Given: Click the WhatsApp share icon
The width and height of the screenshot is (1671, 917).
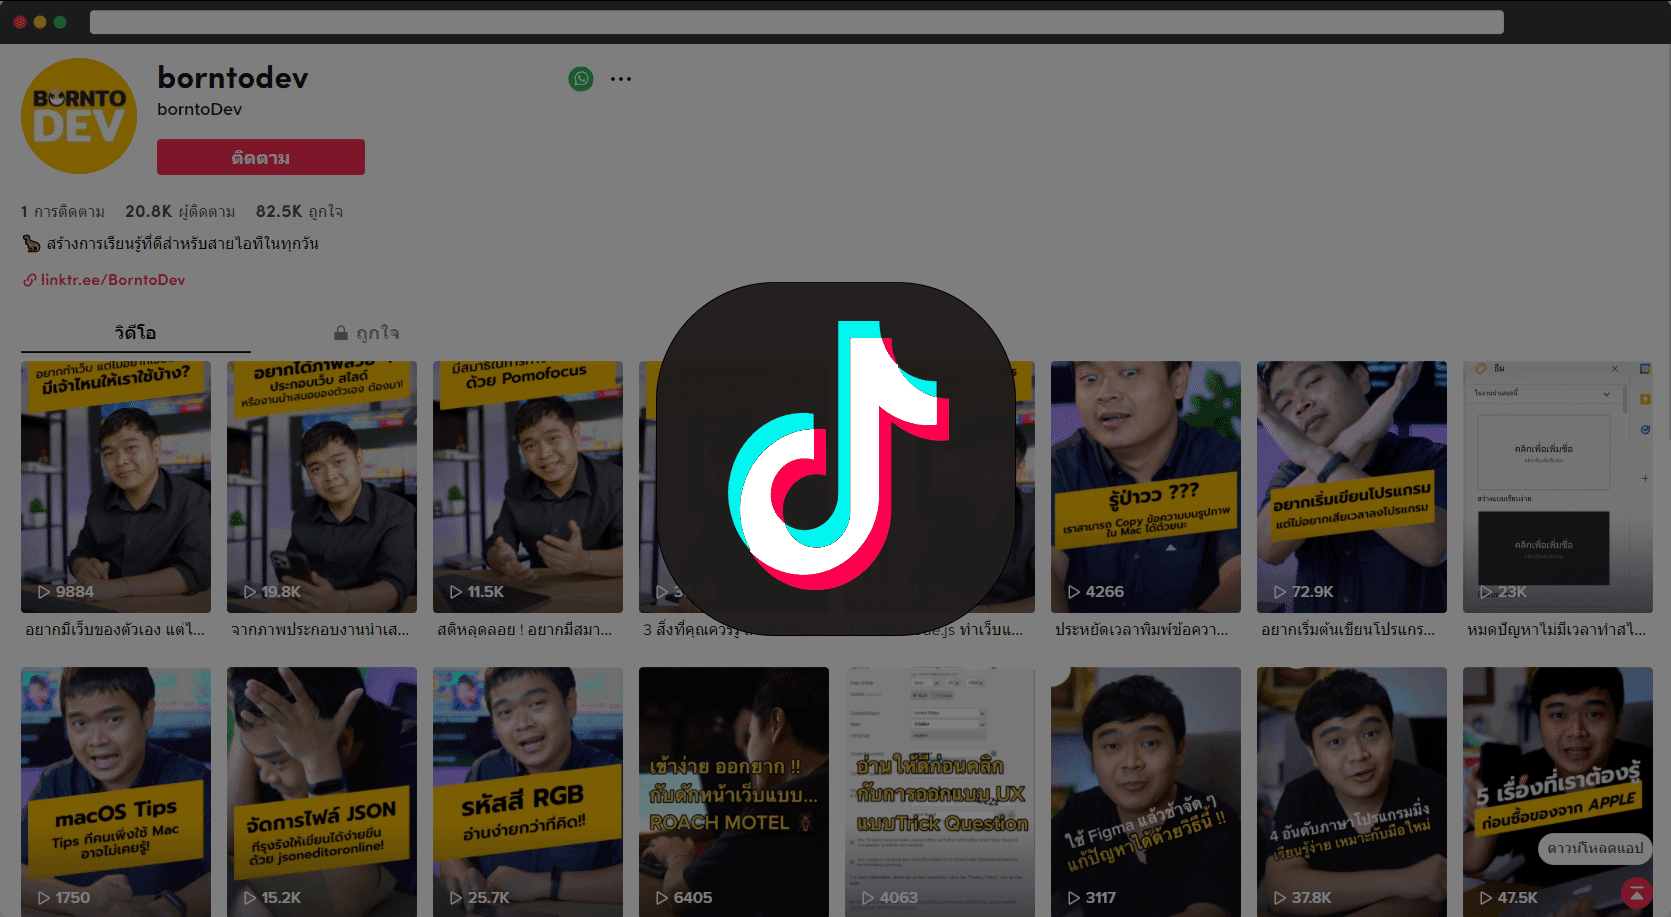Looking at the screenshot, I should [x=581, y=79].
